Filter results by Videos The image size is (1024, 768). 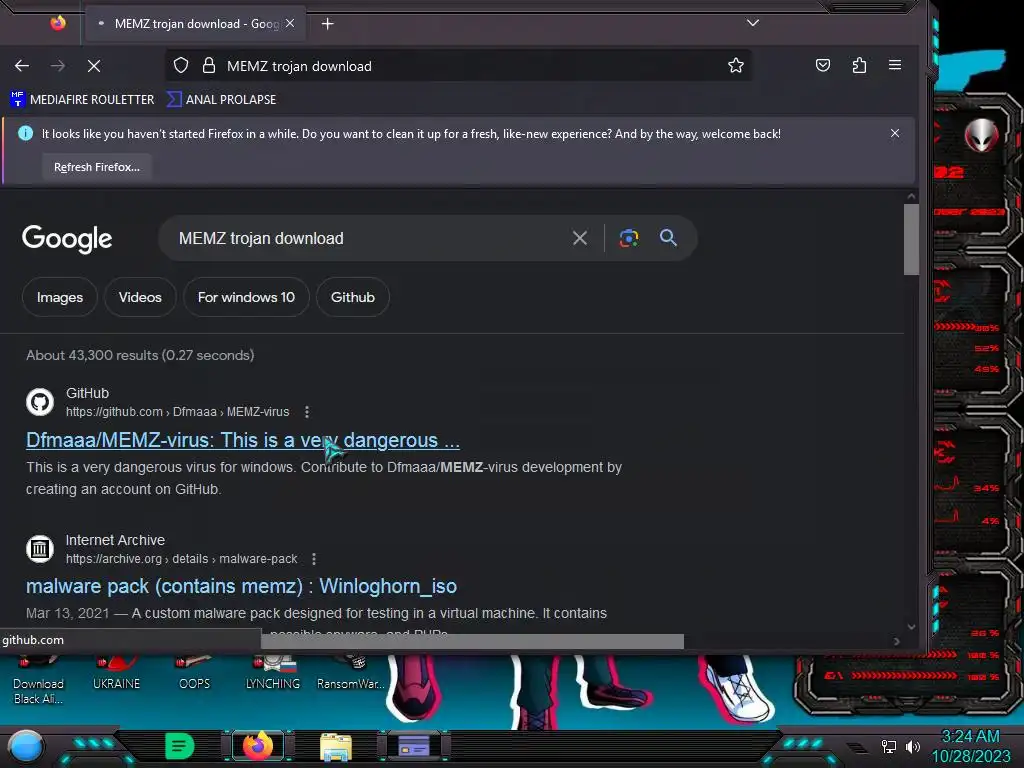click(140, 297)
